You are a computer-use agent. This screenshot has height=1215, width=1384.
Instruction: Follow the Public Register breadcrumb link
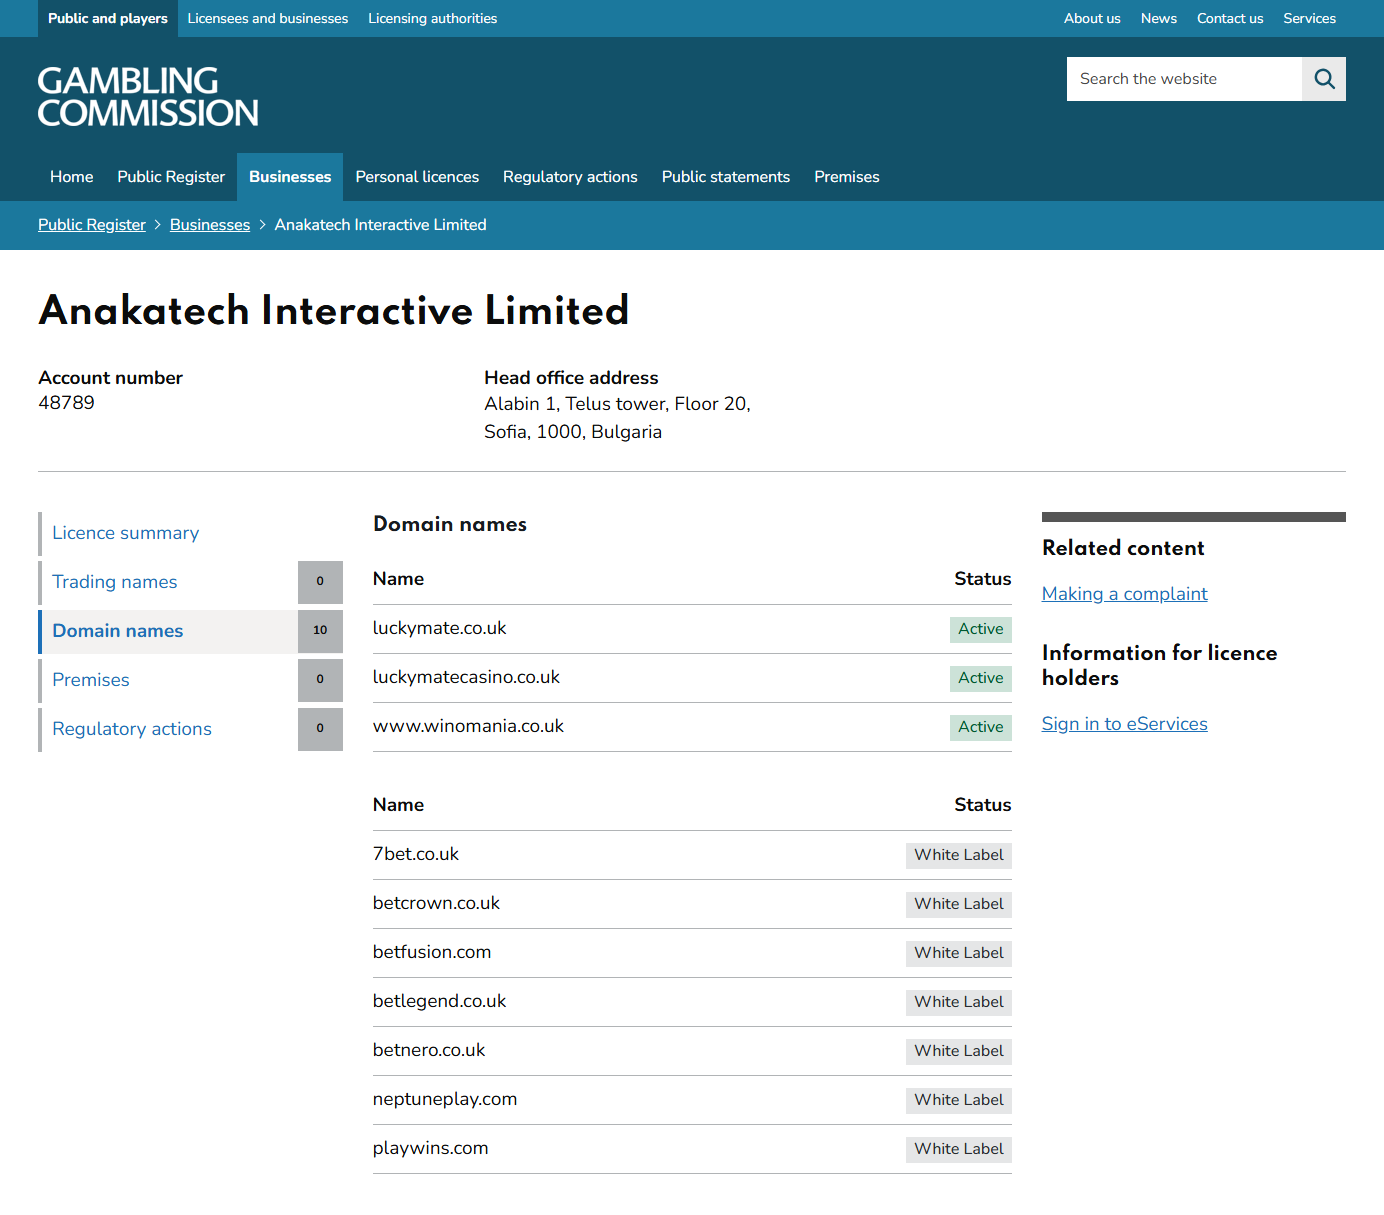coord(92,225)
